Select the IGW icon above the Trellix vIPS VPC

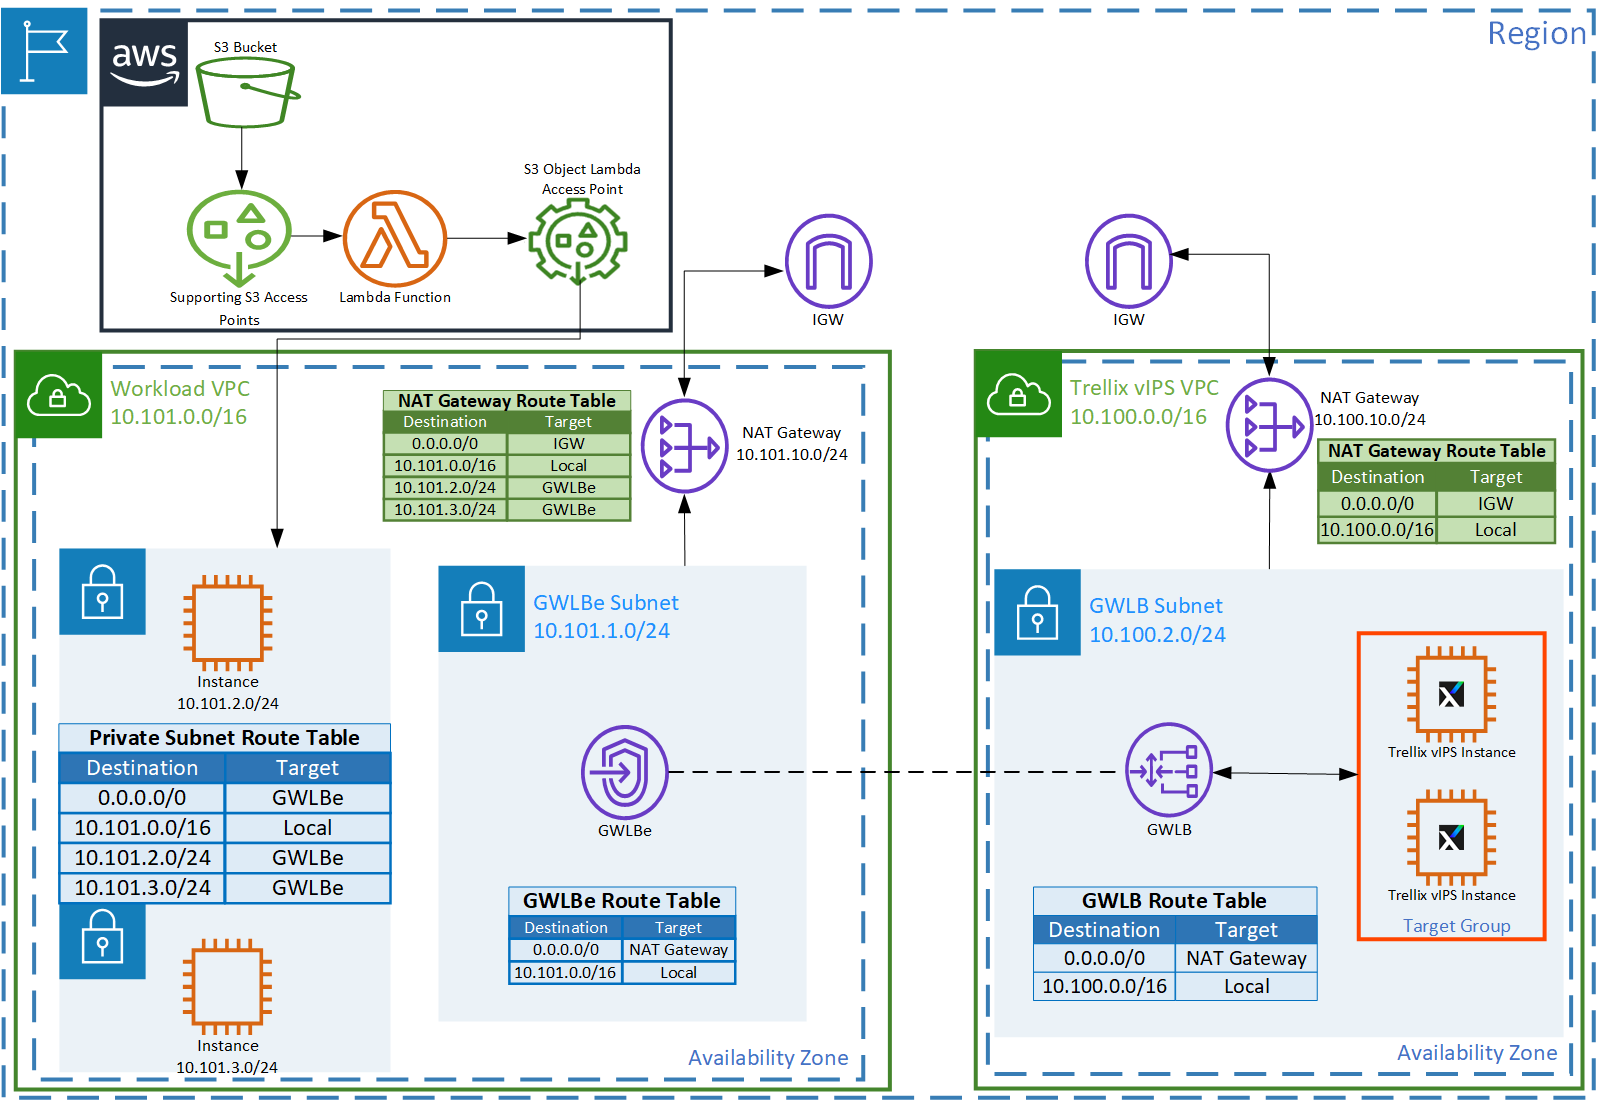[1129, 261]
